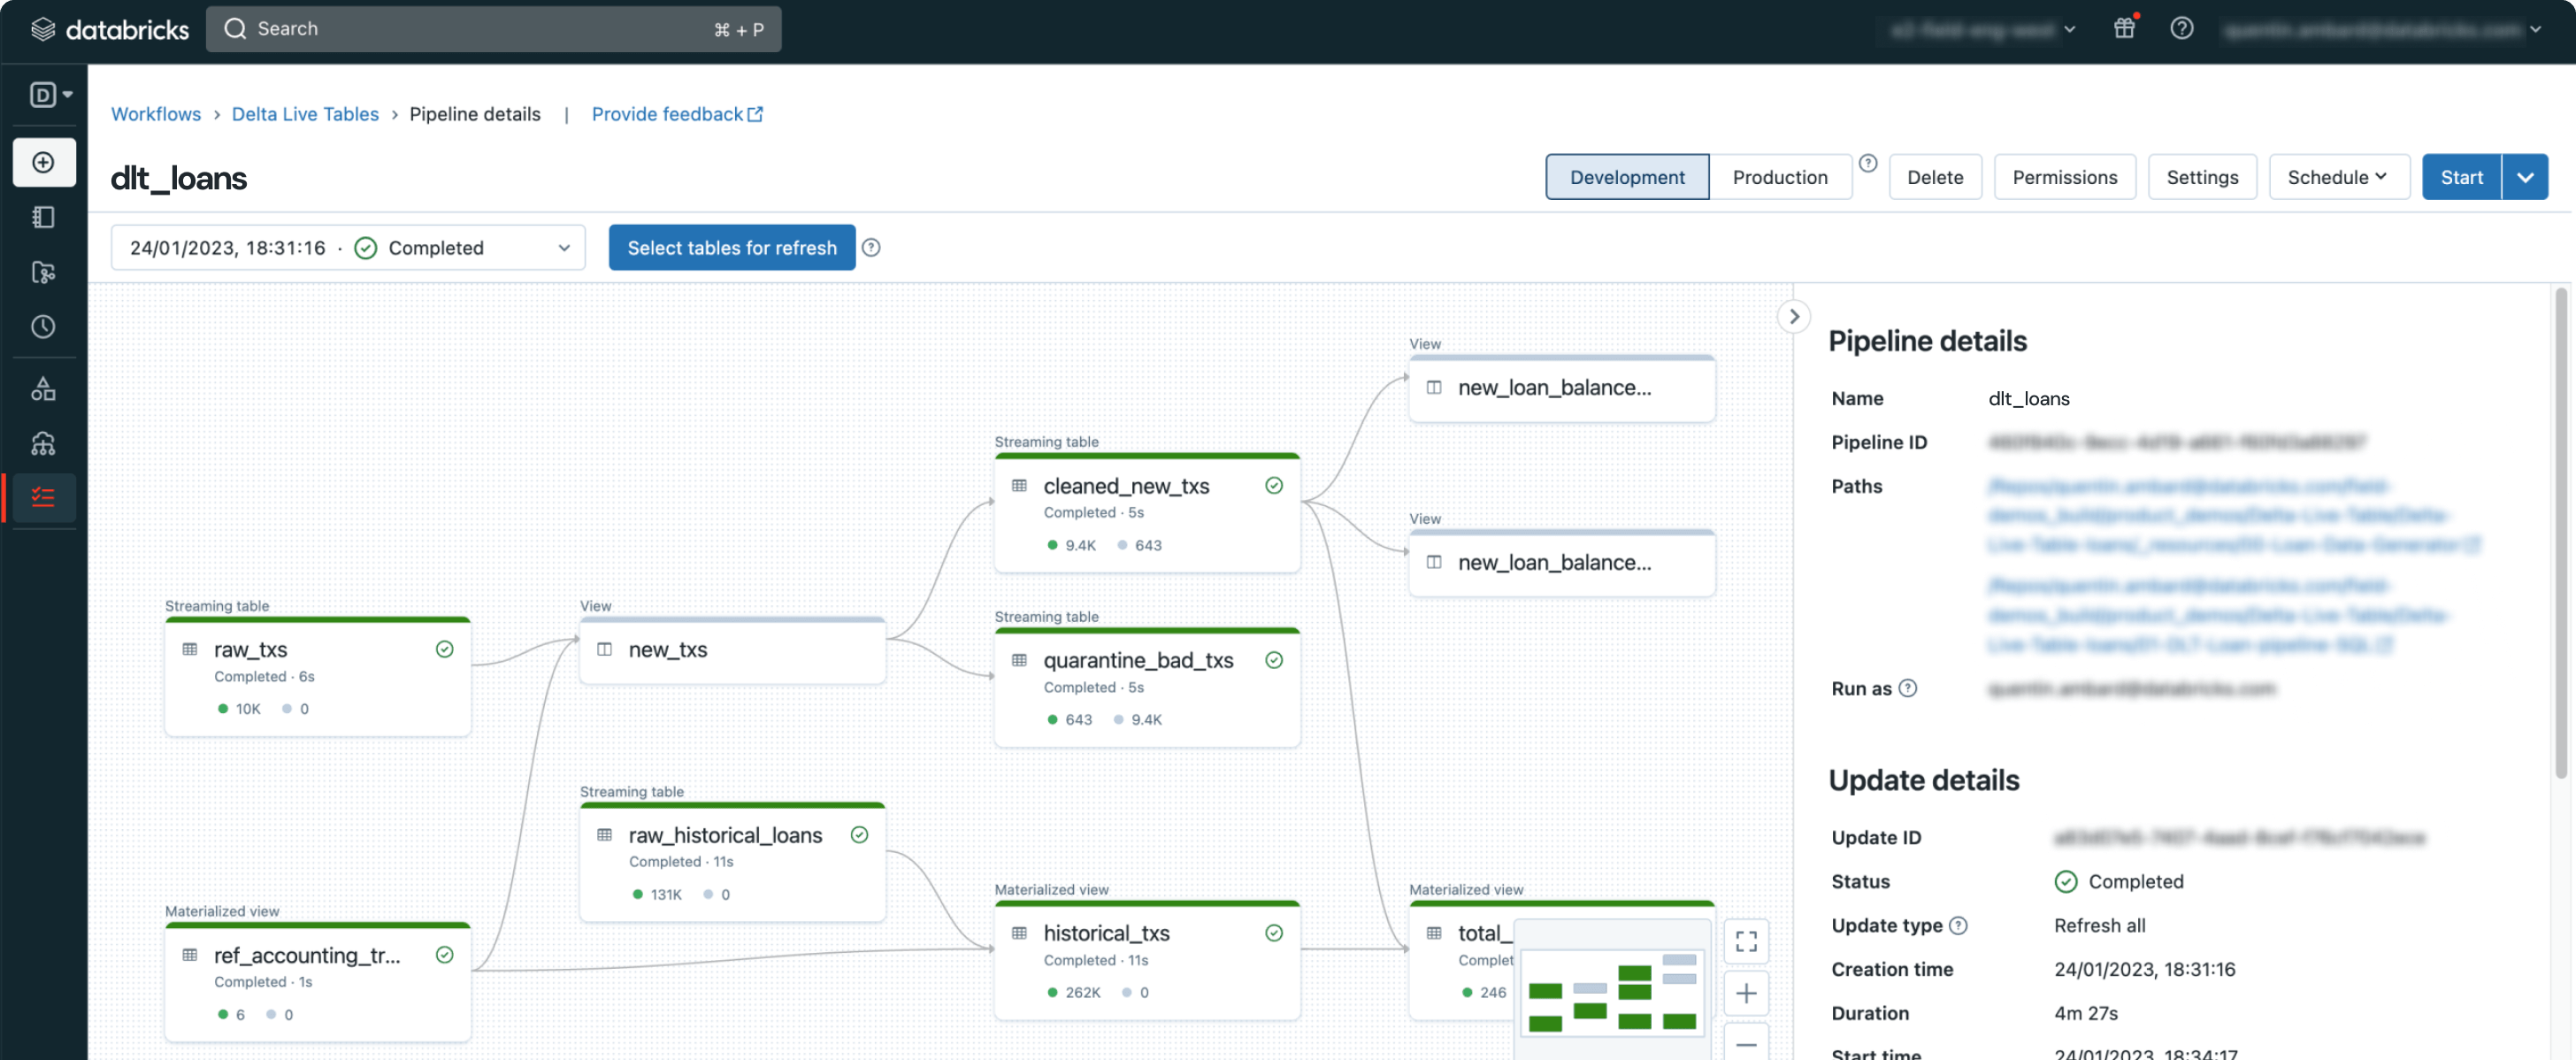Select Development pipeline mode
Viewport: 2576px width, 1060px height.
click(1626, 177)
